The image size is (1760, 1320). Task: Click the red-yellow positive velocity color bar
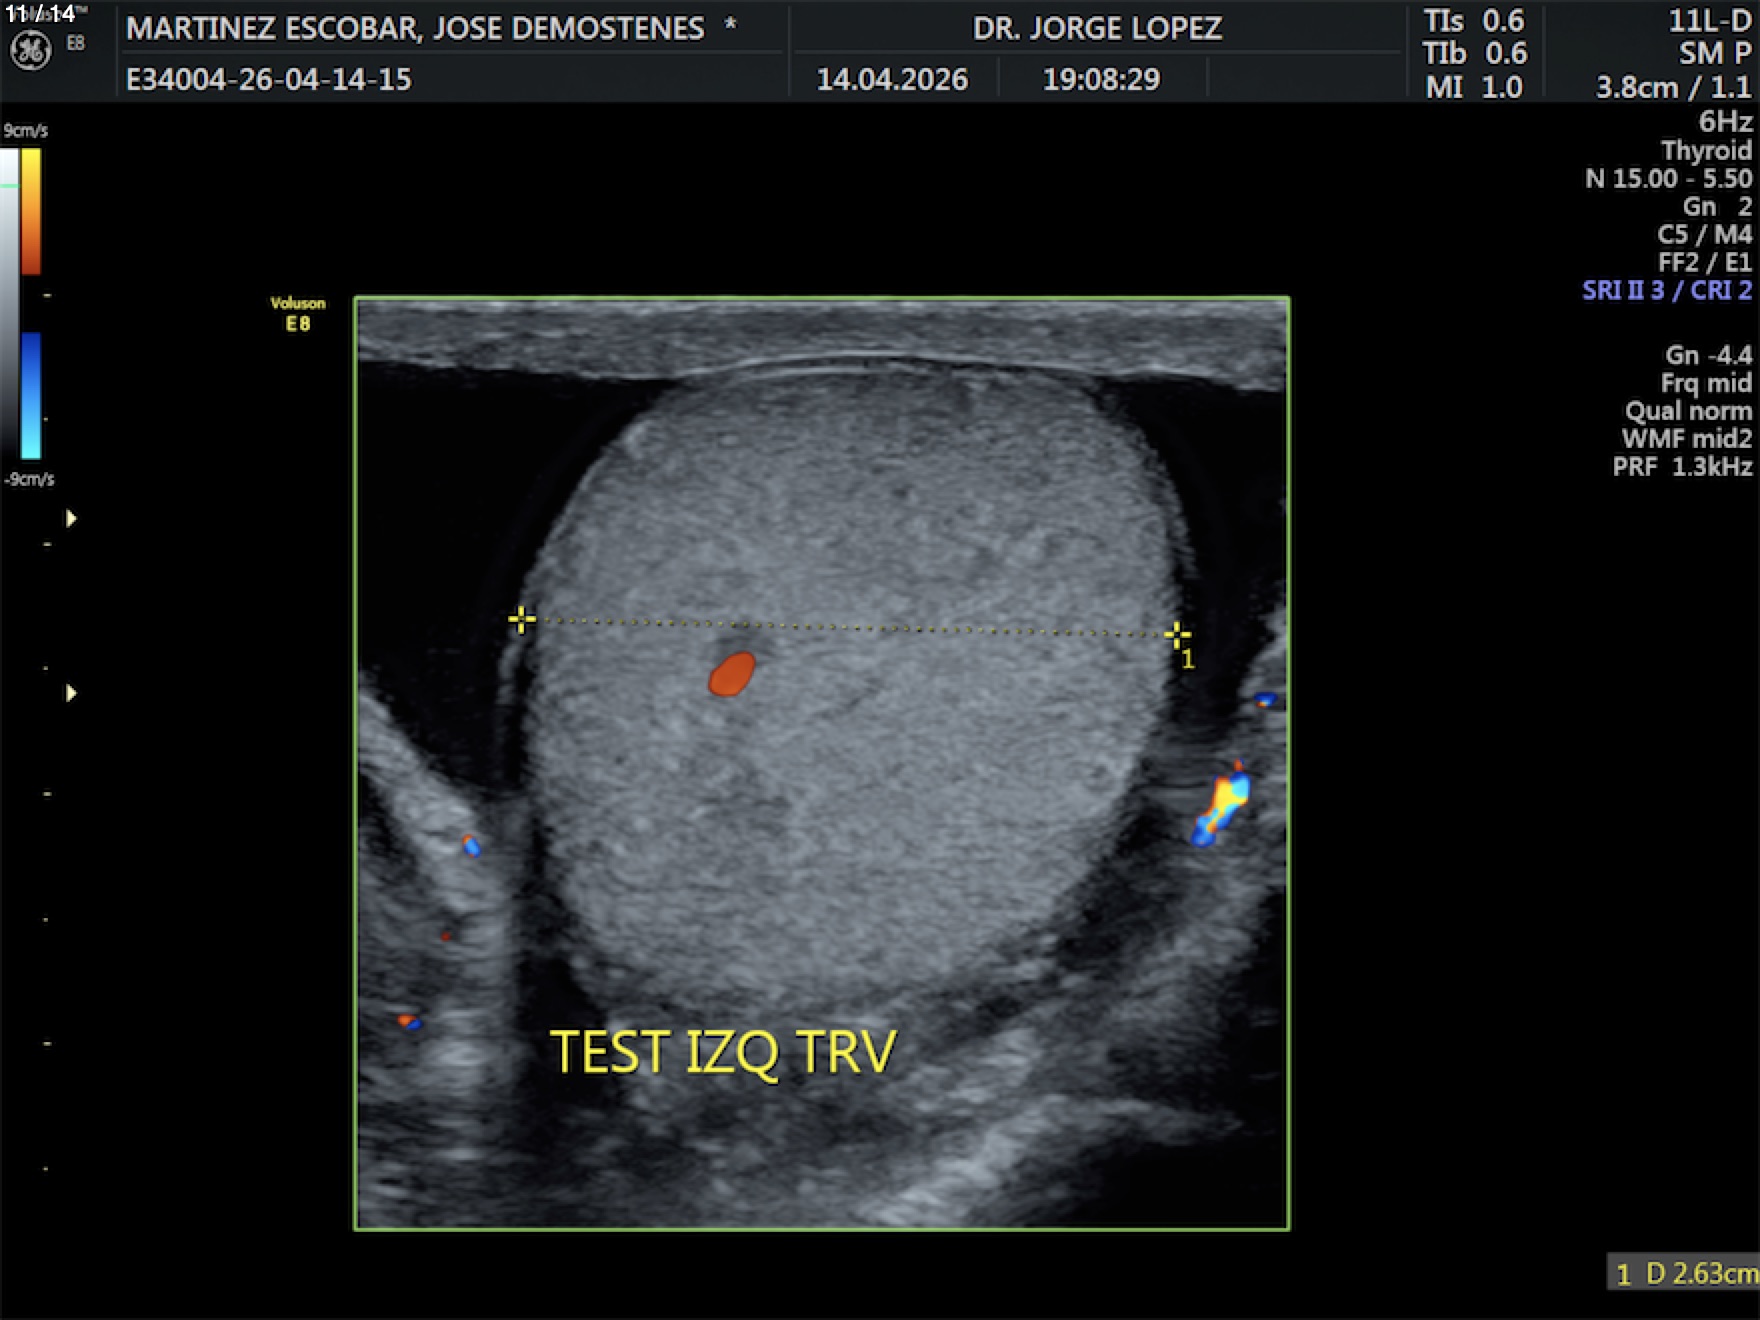[31, 211]
